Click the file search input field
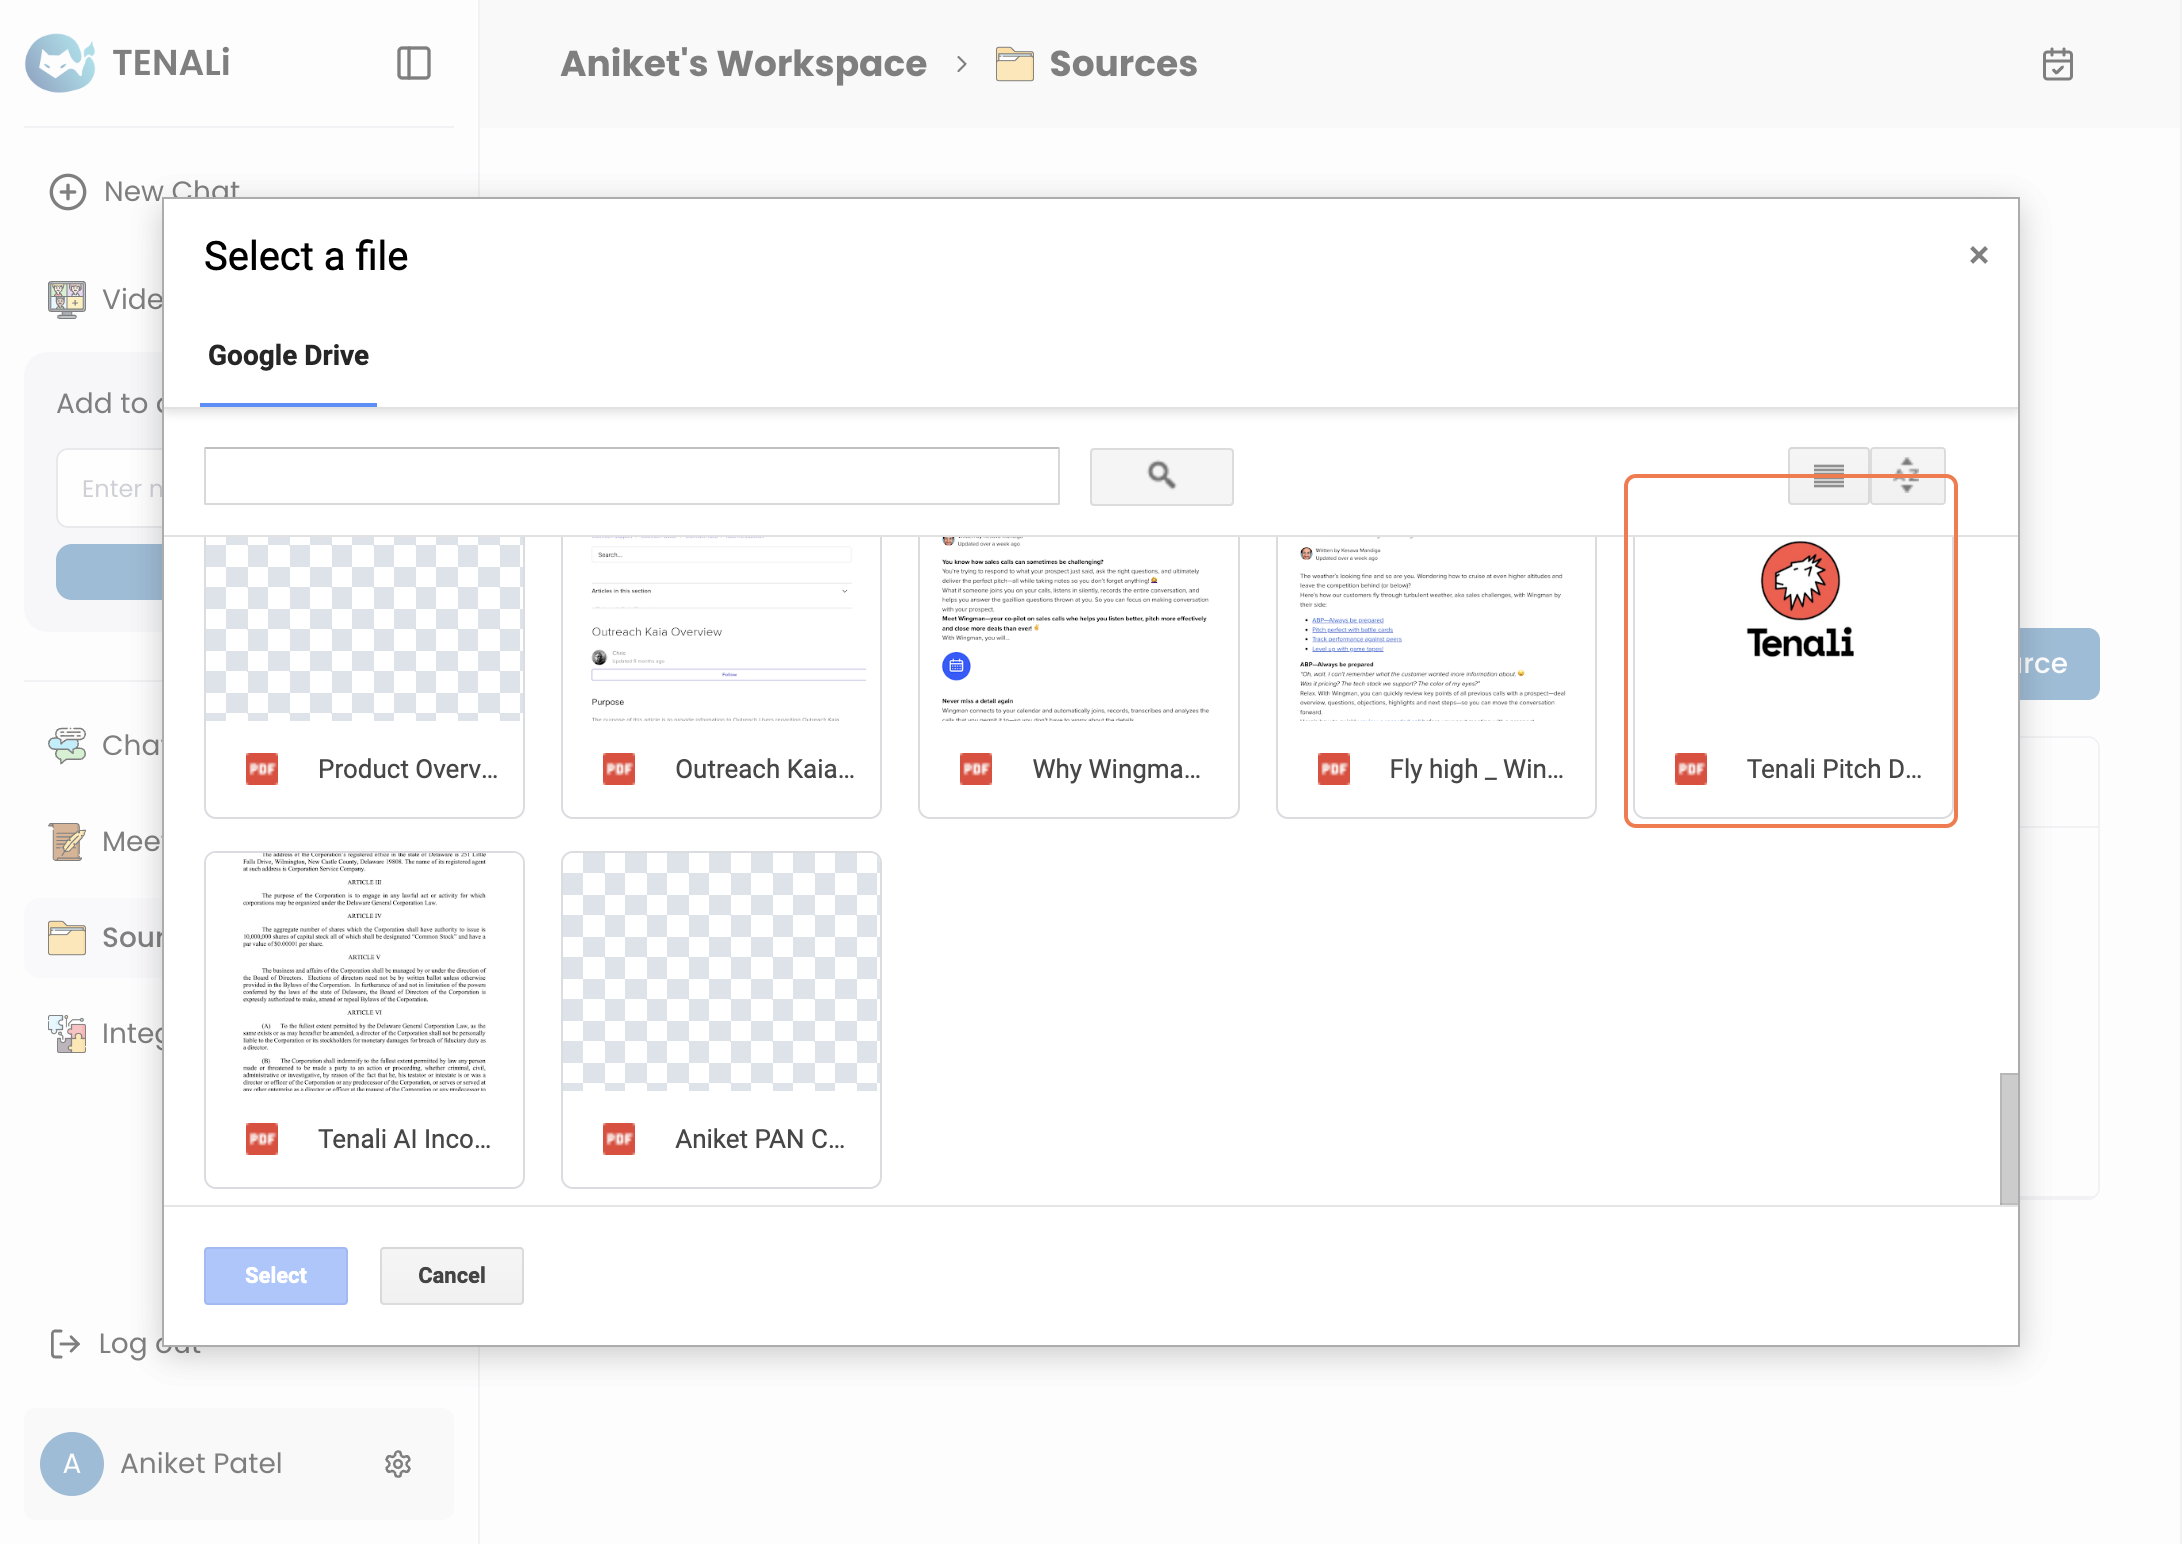The height and width of the screenshot is (1544, 2182). (x=631, y=476)
